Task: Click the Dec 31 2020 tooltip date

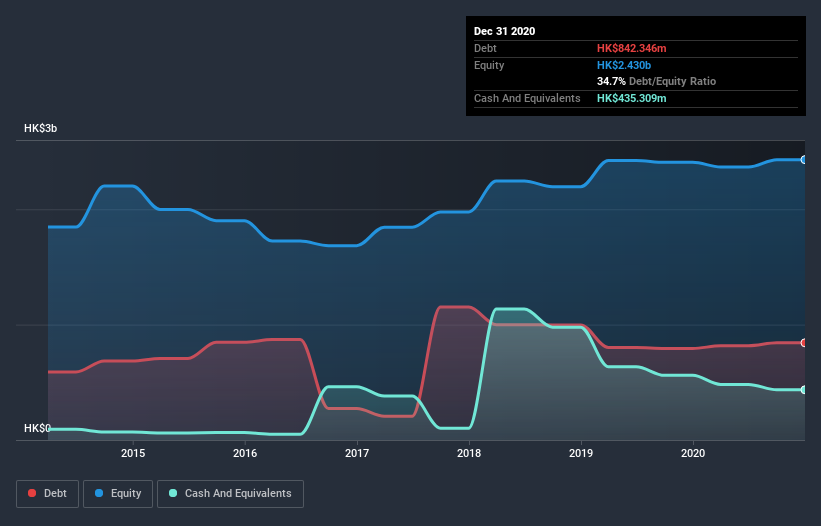Action: coord(504,31)
